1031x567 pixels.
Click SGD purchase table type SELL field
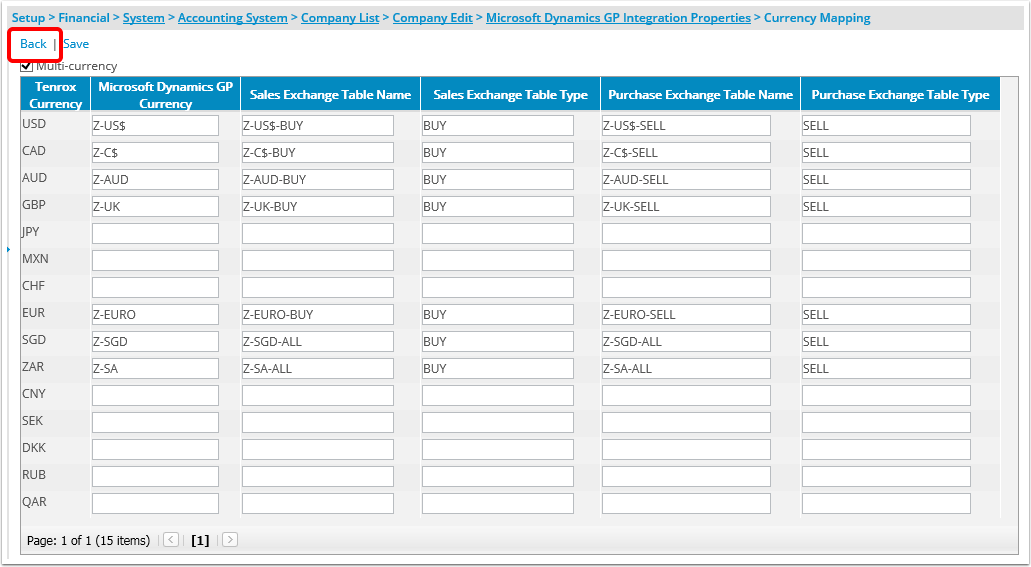coord(886,341)
